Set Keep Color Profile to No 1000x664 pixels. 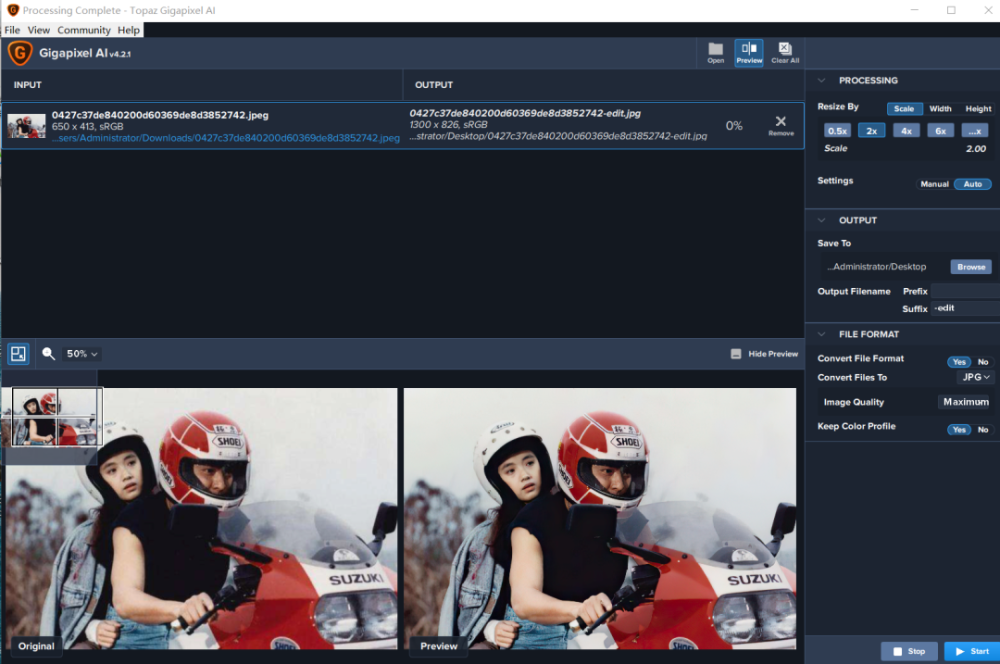coord(983,430)
